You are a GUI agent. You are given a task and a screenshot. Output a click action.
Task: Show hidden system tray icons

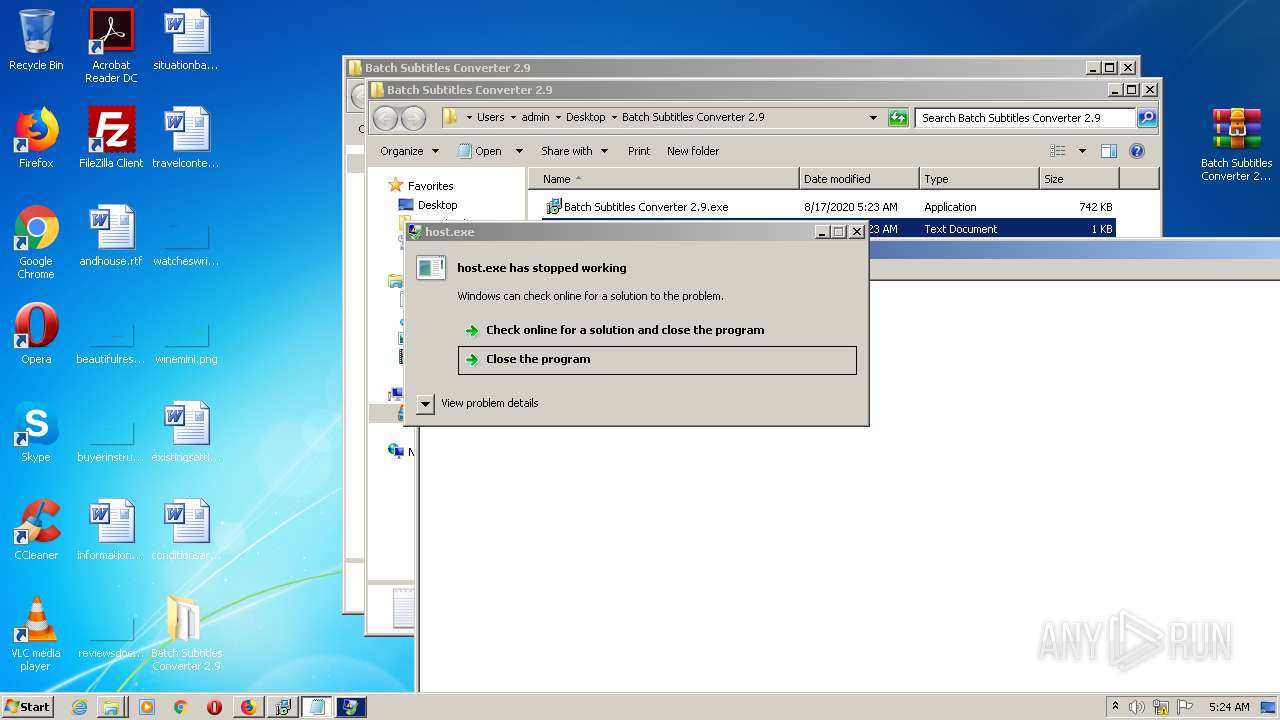pos(1115,707)
